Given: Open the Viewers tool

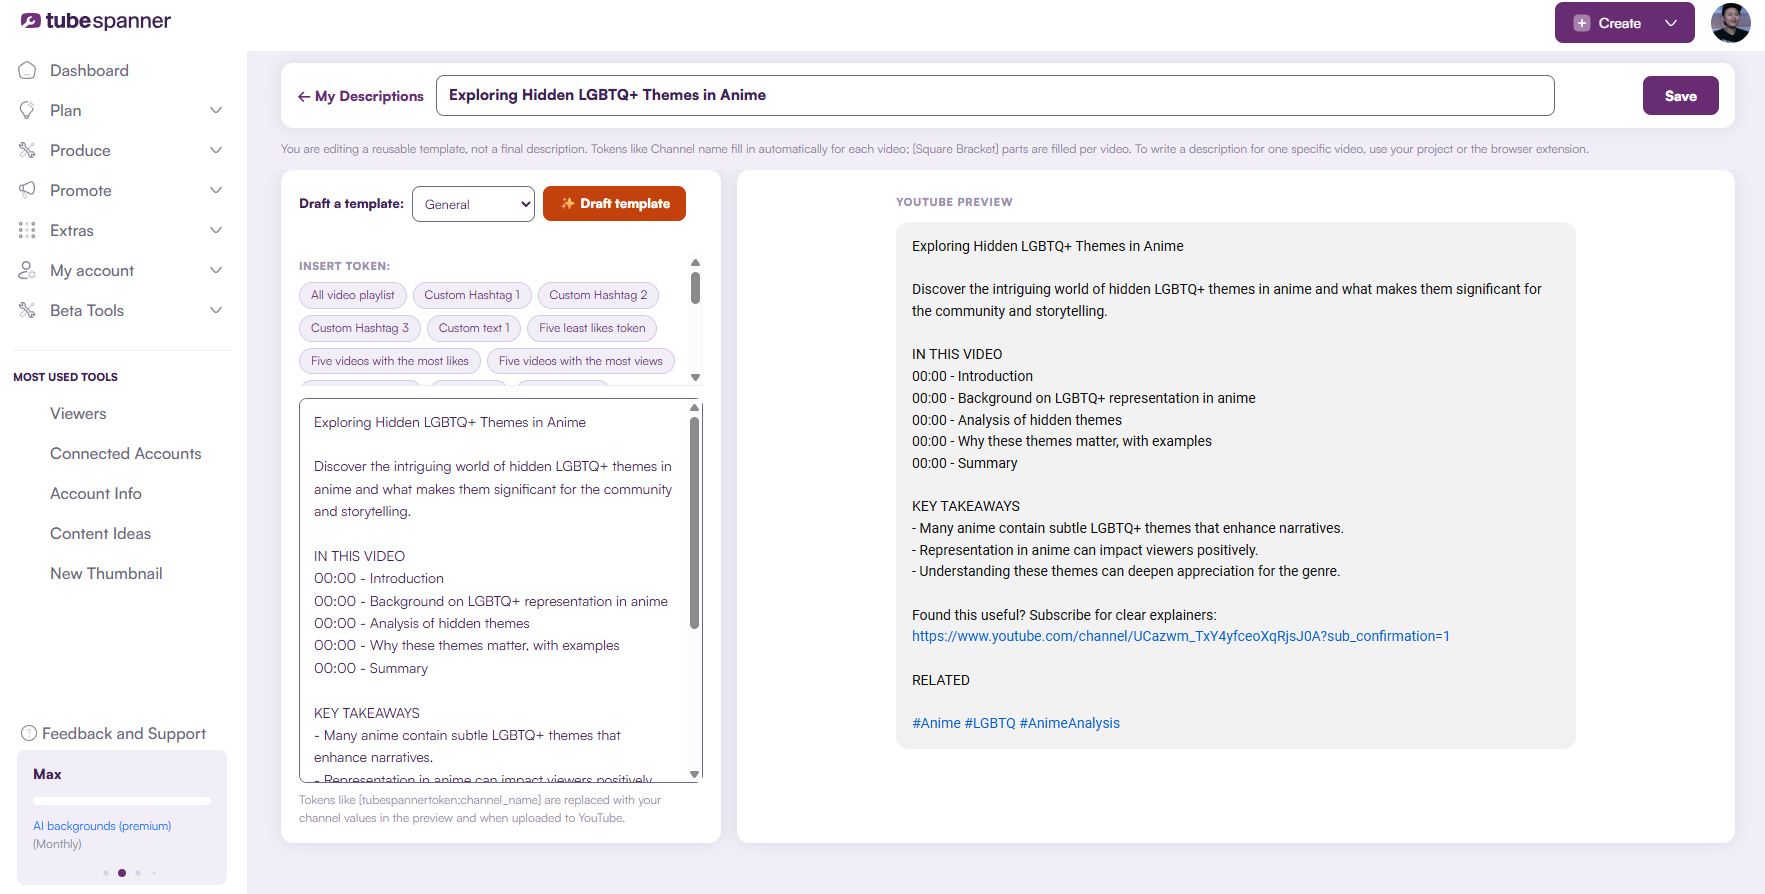Looking at the screenshot, I should pyautogui.click(x=78, y=414).
